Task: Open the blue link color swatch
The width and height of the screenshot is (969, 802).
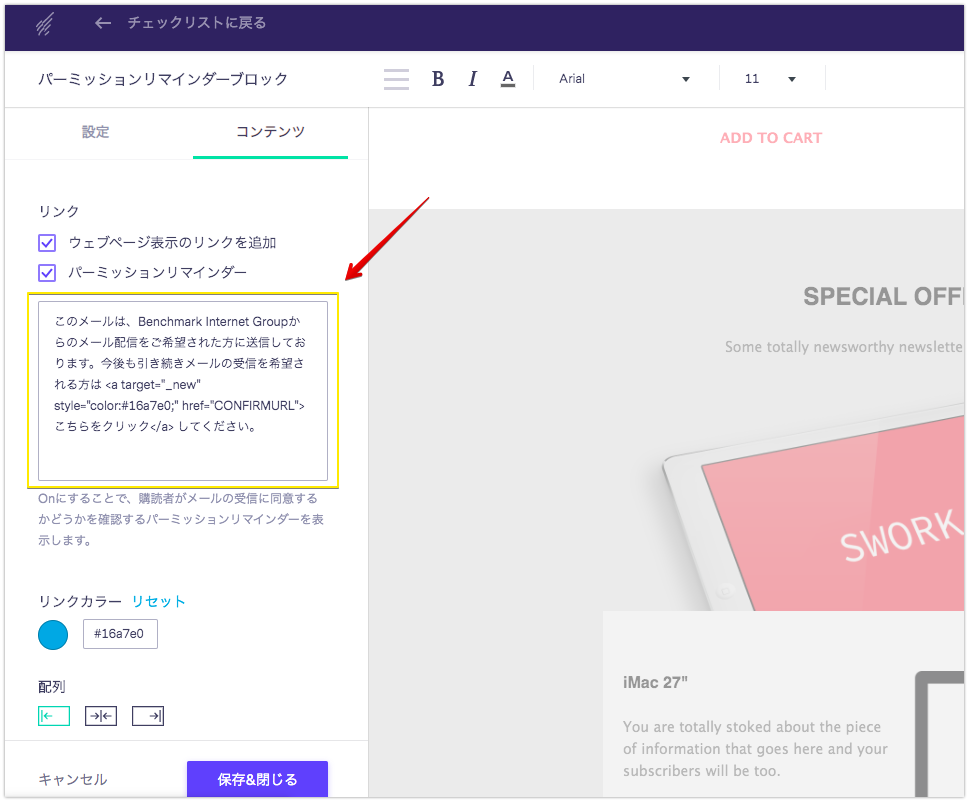Action: tap(52, 634)
